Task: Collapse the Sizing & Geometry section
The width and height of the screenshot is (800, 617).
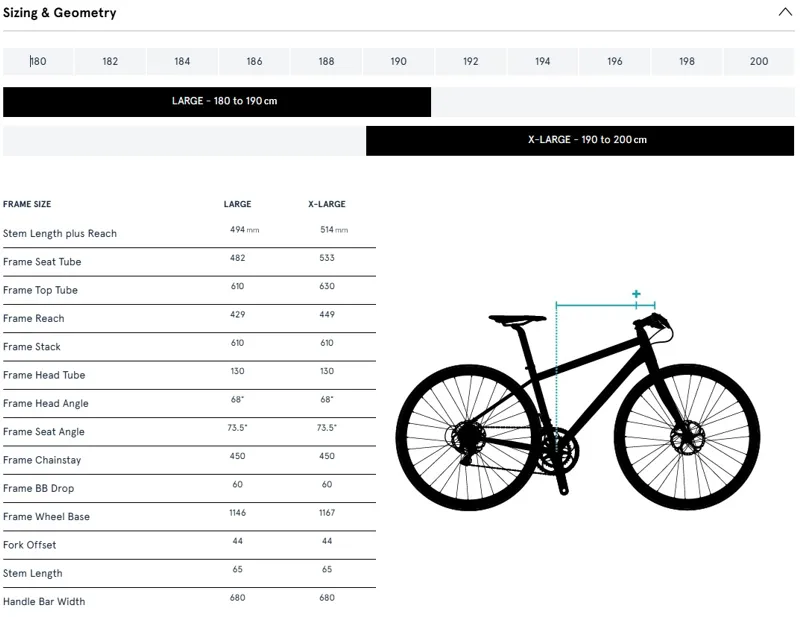Action: coord(785,13)
